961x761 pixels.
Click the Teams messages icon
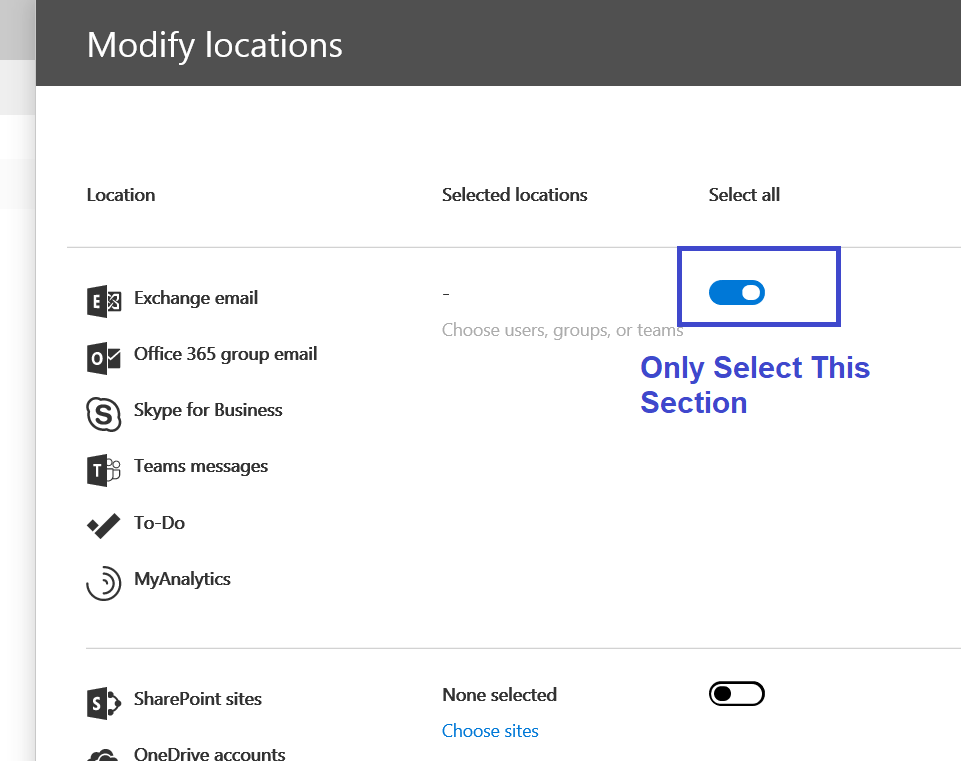(x=104, y=471)
